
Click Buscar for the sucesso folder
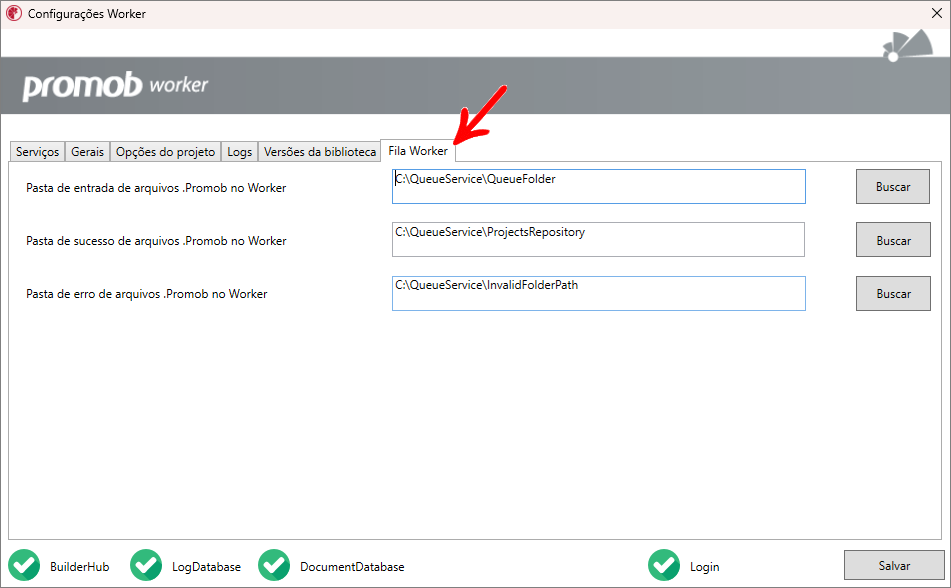pos(893,240)
